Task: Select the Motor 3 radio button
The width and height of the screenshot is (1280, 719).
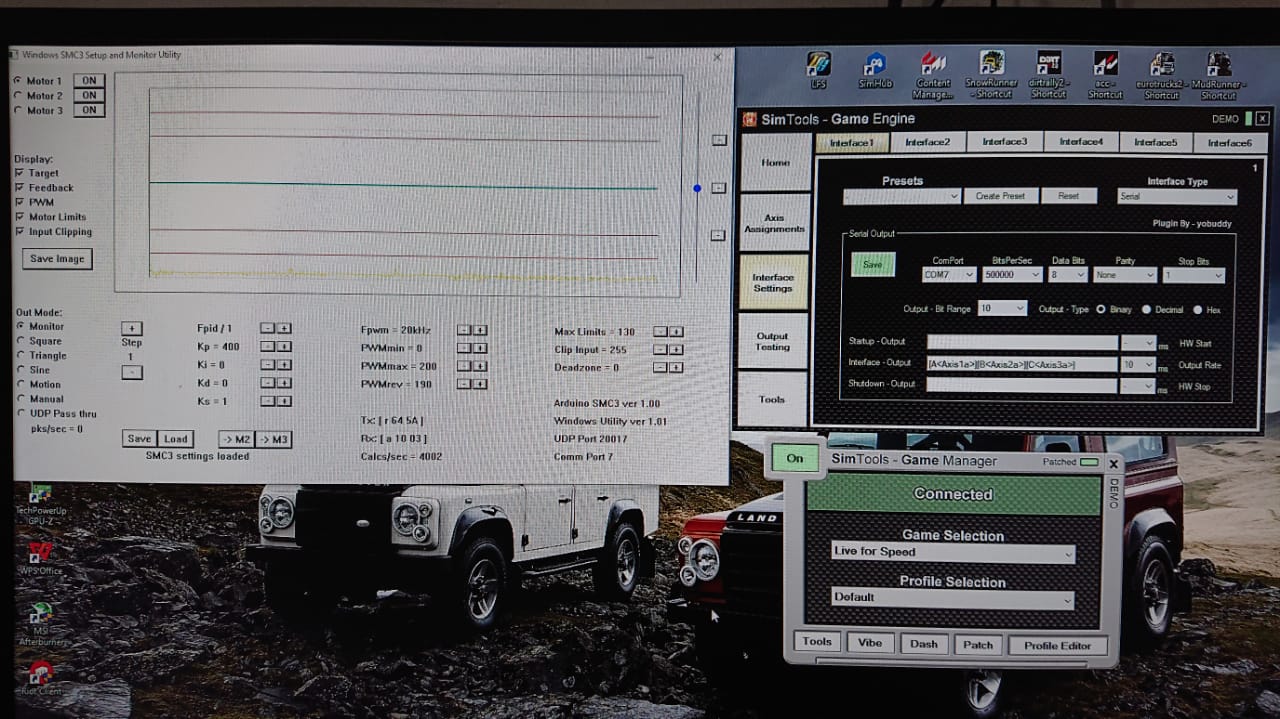Action: point(17,111)
